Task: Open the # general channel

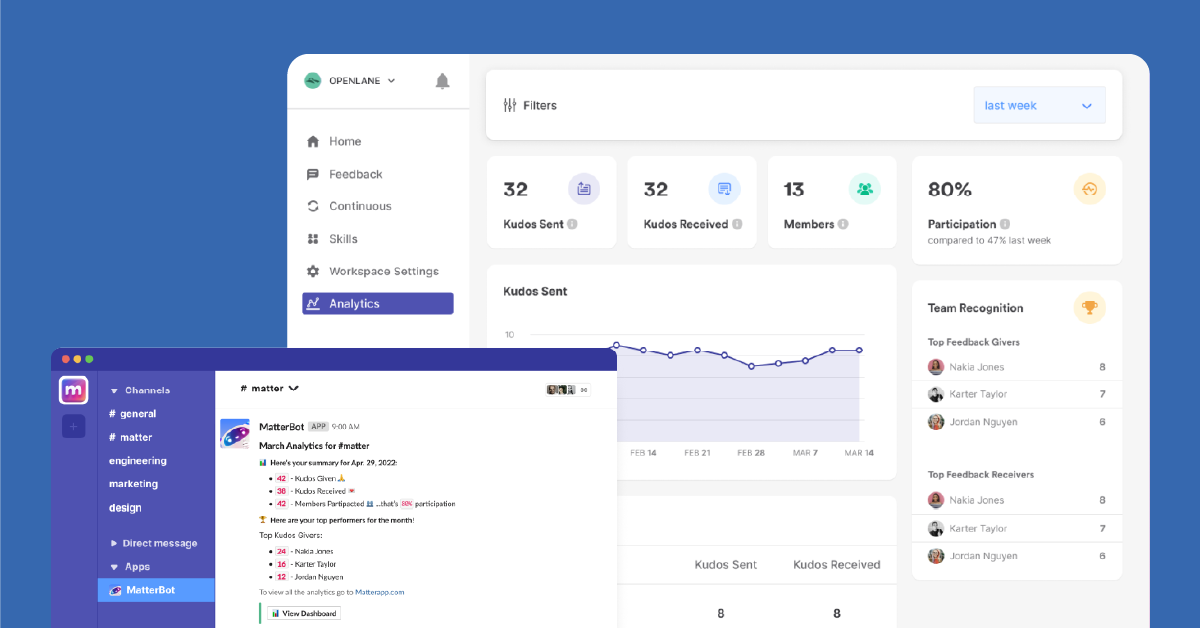Action: 133,414
